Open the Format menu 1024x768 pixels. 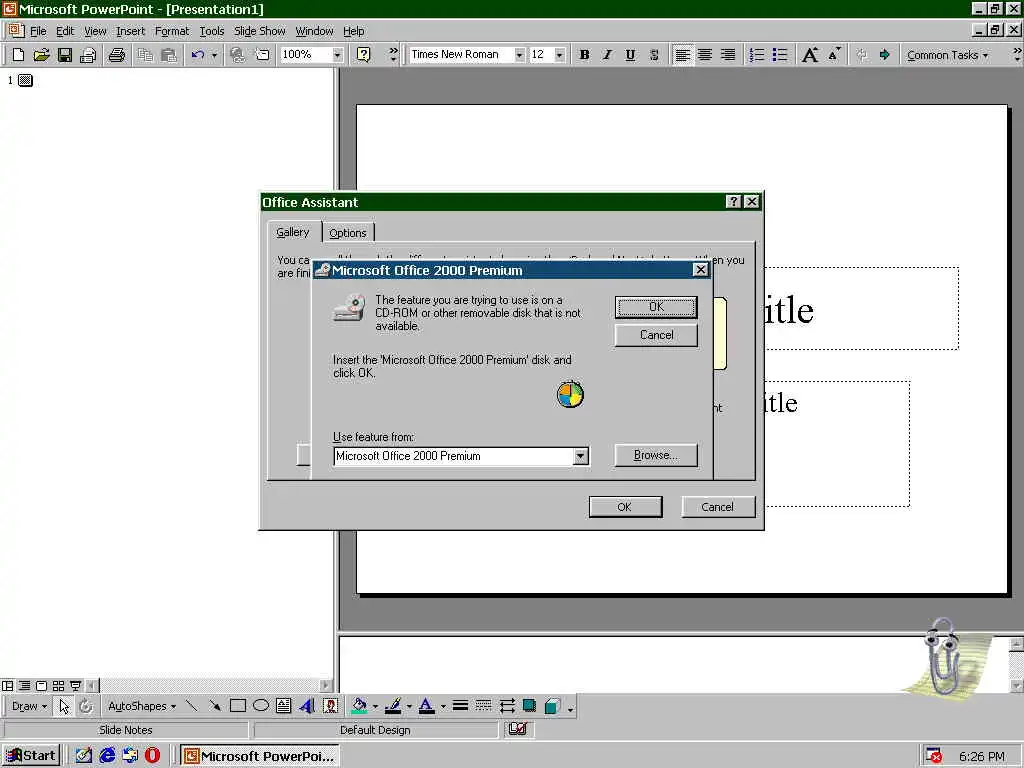point(172,31)
